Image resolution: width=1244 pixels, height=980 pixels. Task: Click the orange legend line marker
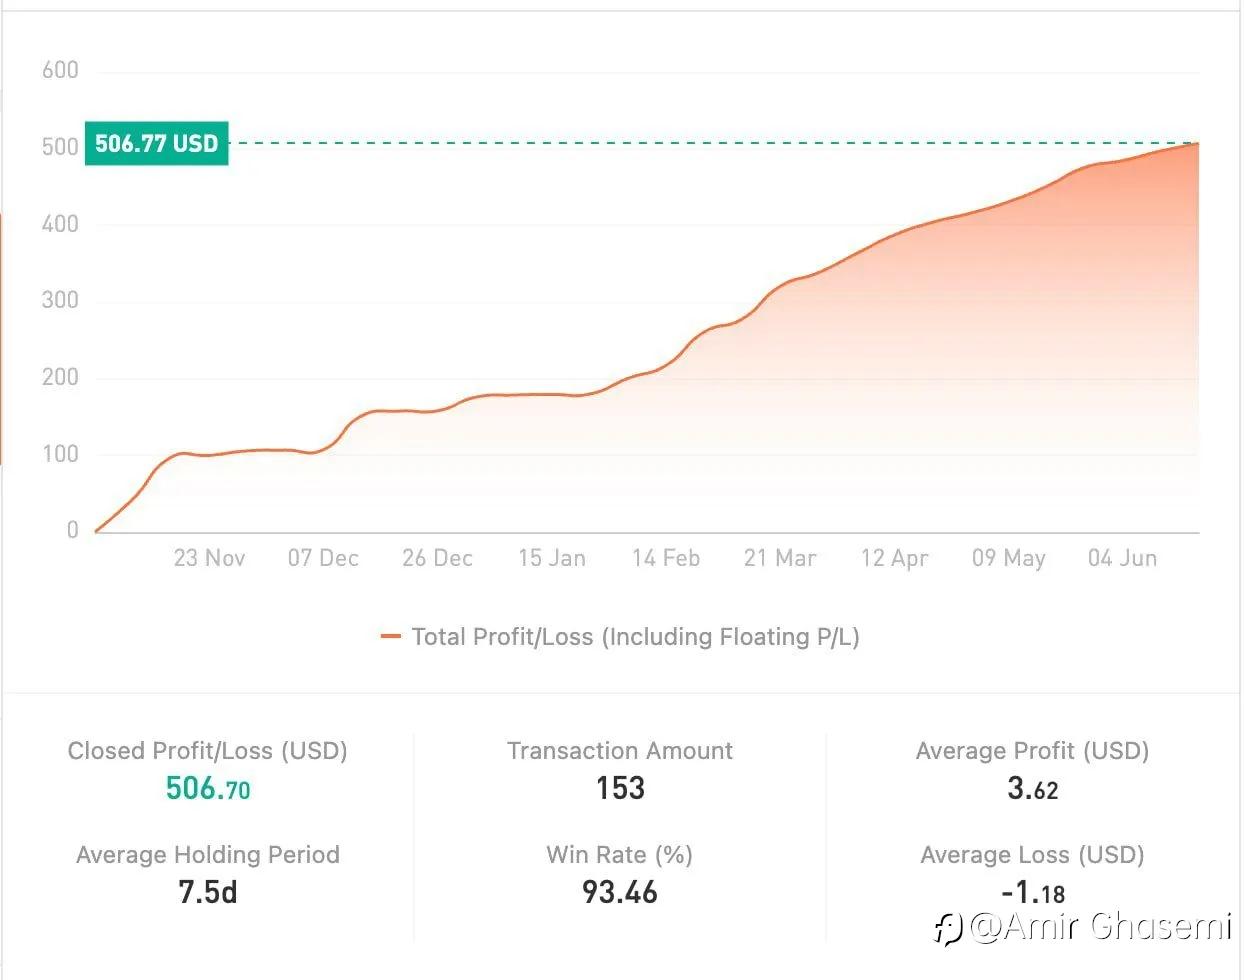(391, 637)
